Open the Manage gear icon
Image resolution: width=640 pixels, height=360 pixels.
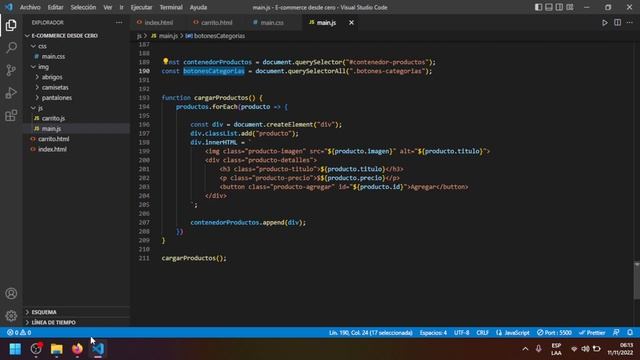[x=11, y=316]
